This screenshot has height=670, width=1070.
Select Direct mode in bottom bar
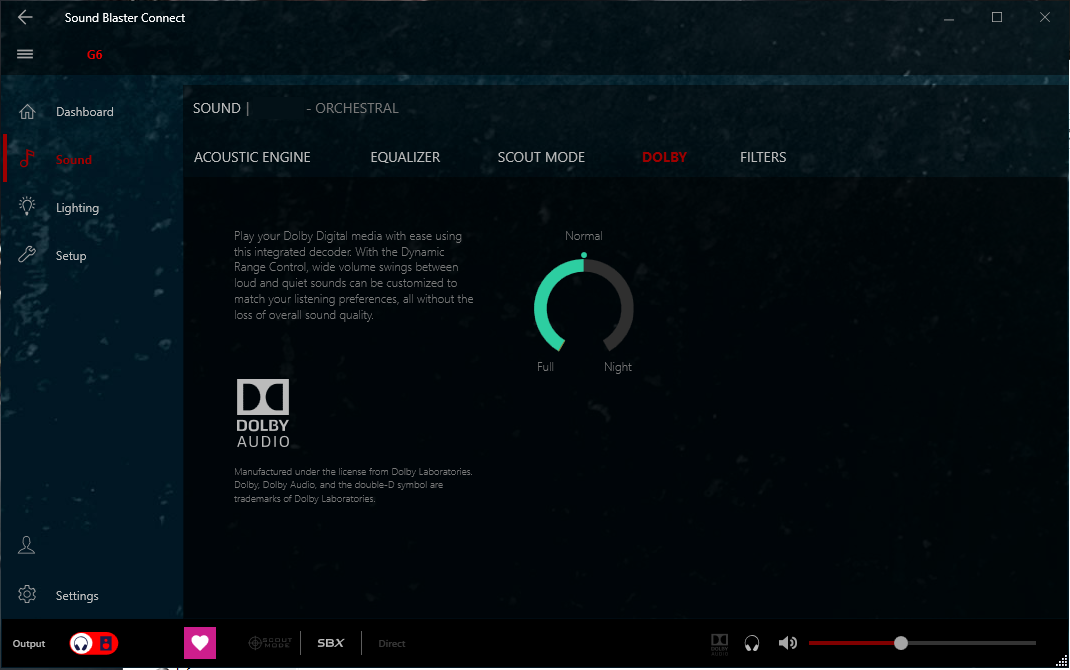[392, 643]
